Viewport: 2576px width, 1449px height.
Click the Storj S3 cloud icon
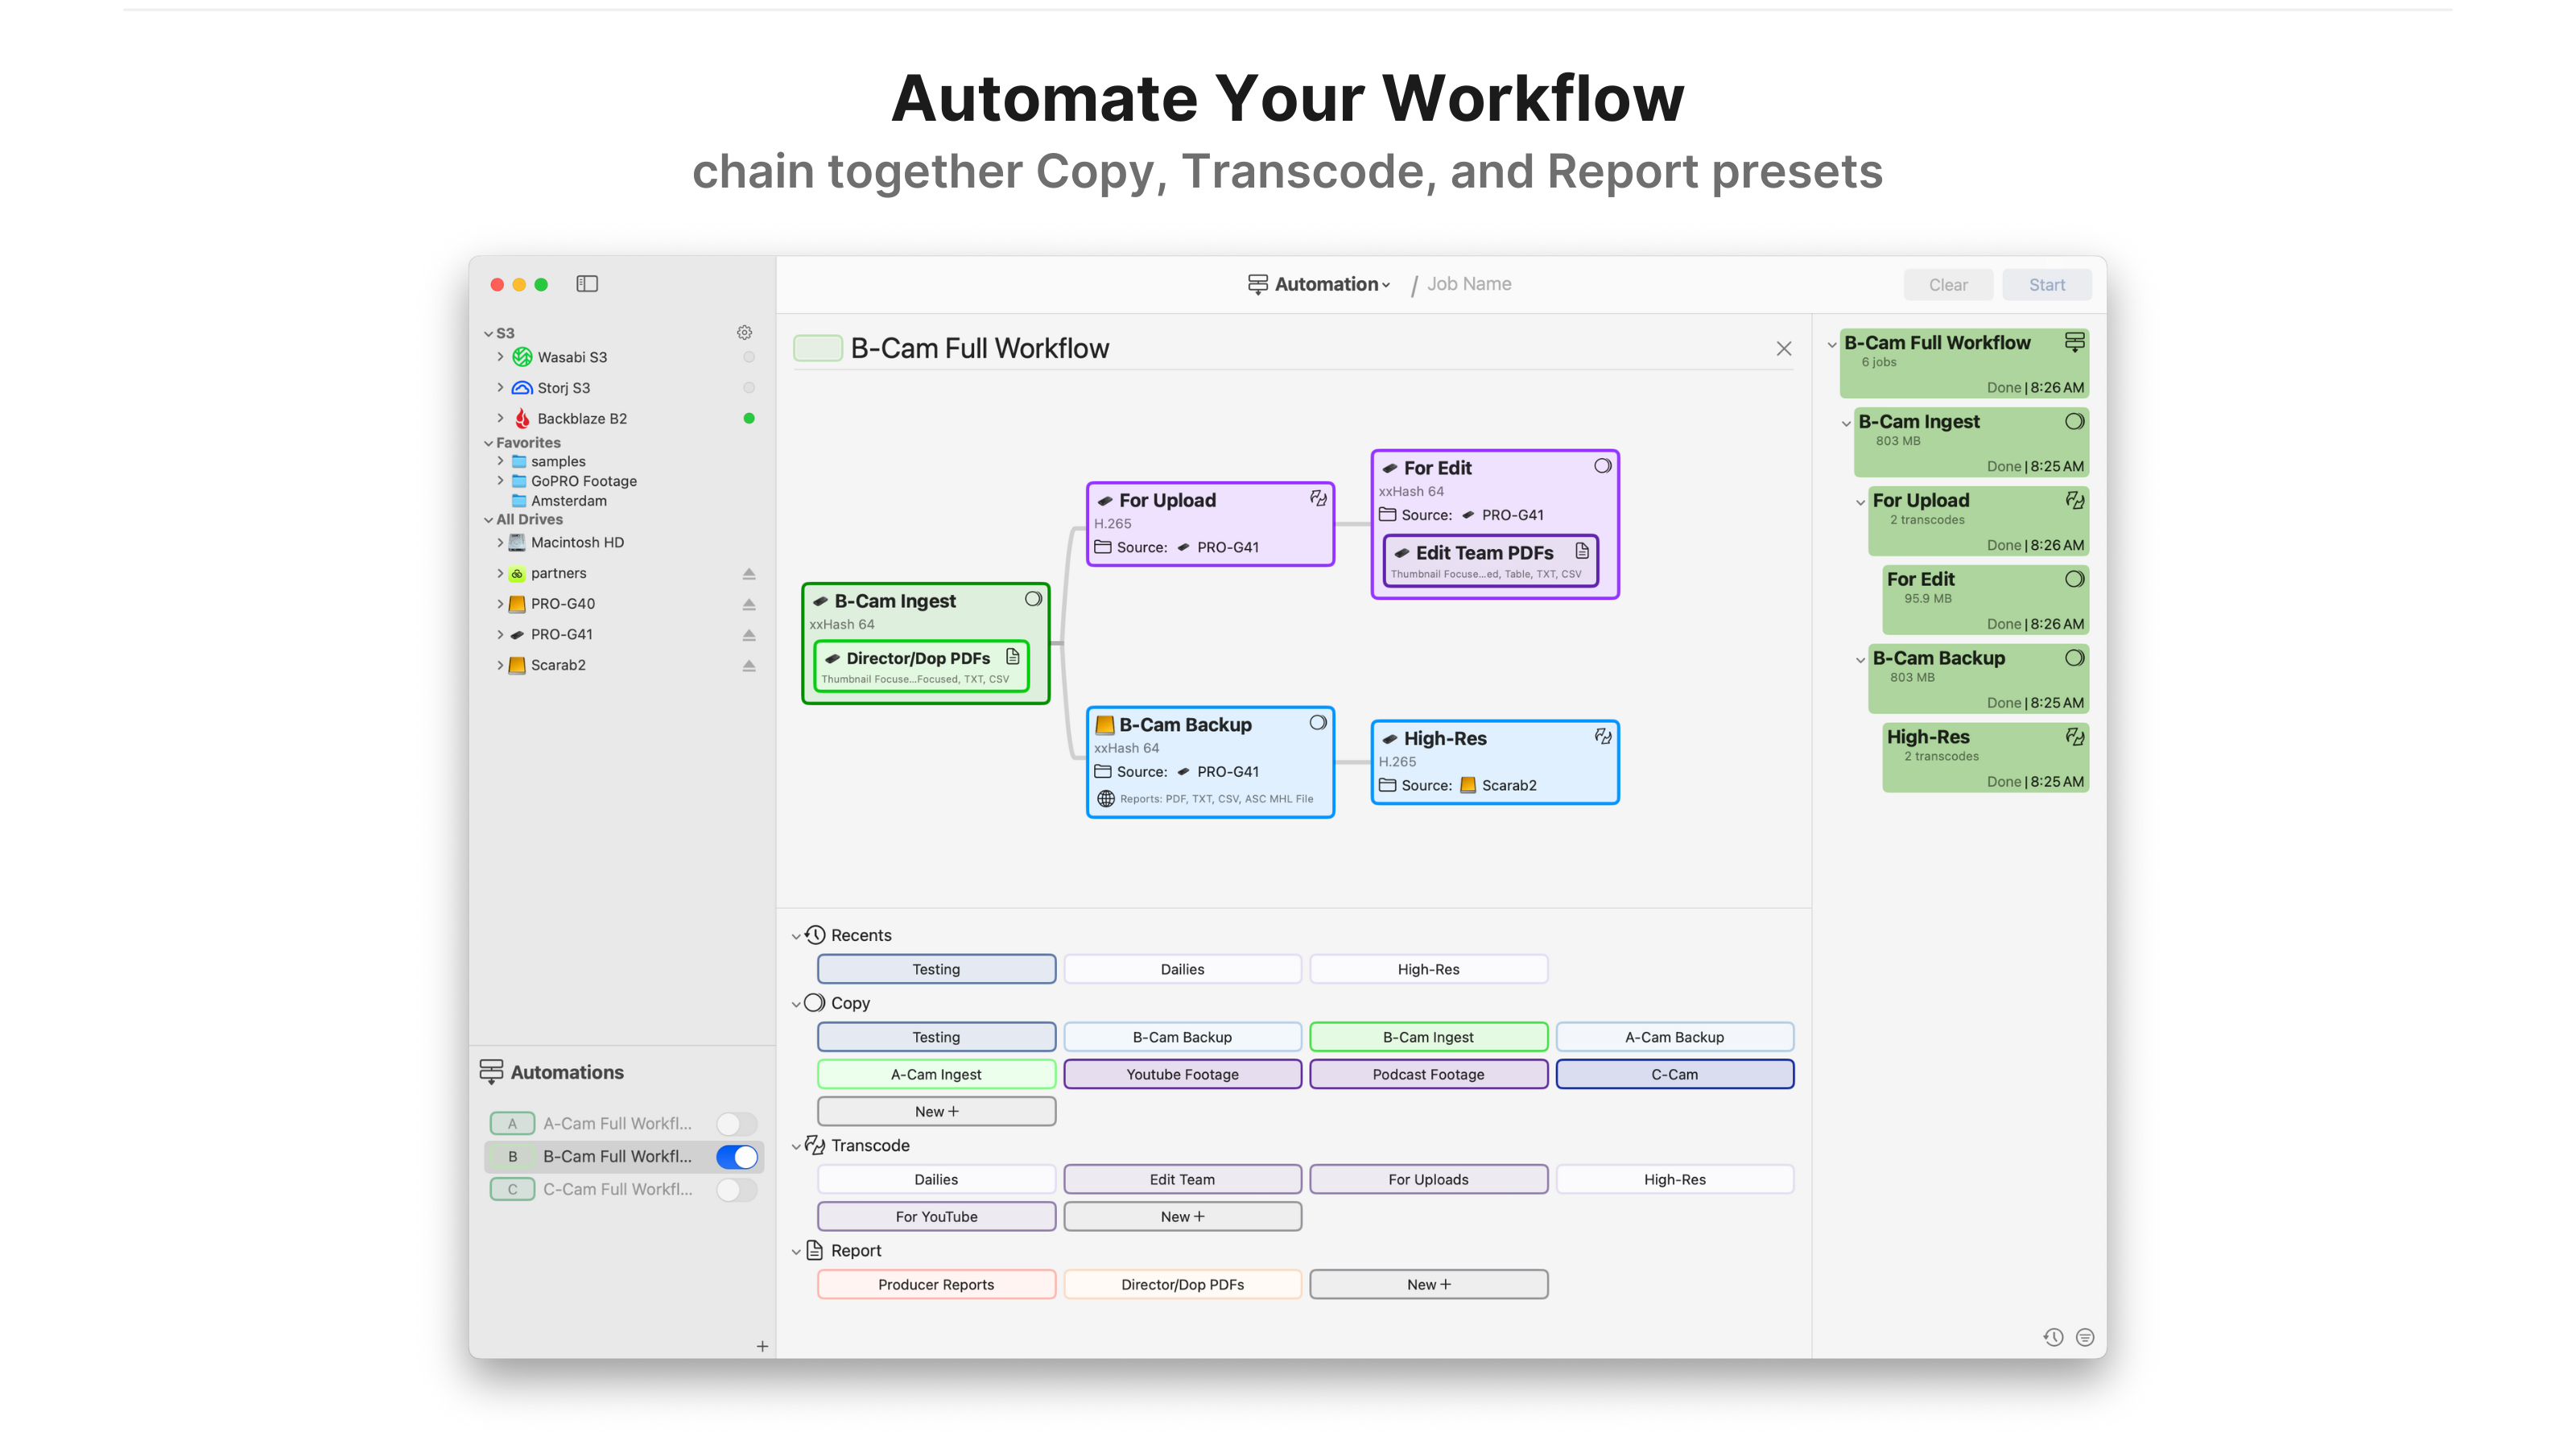coord(522,388)
